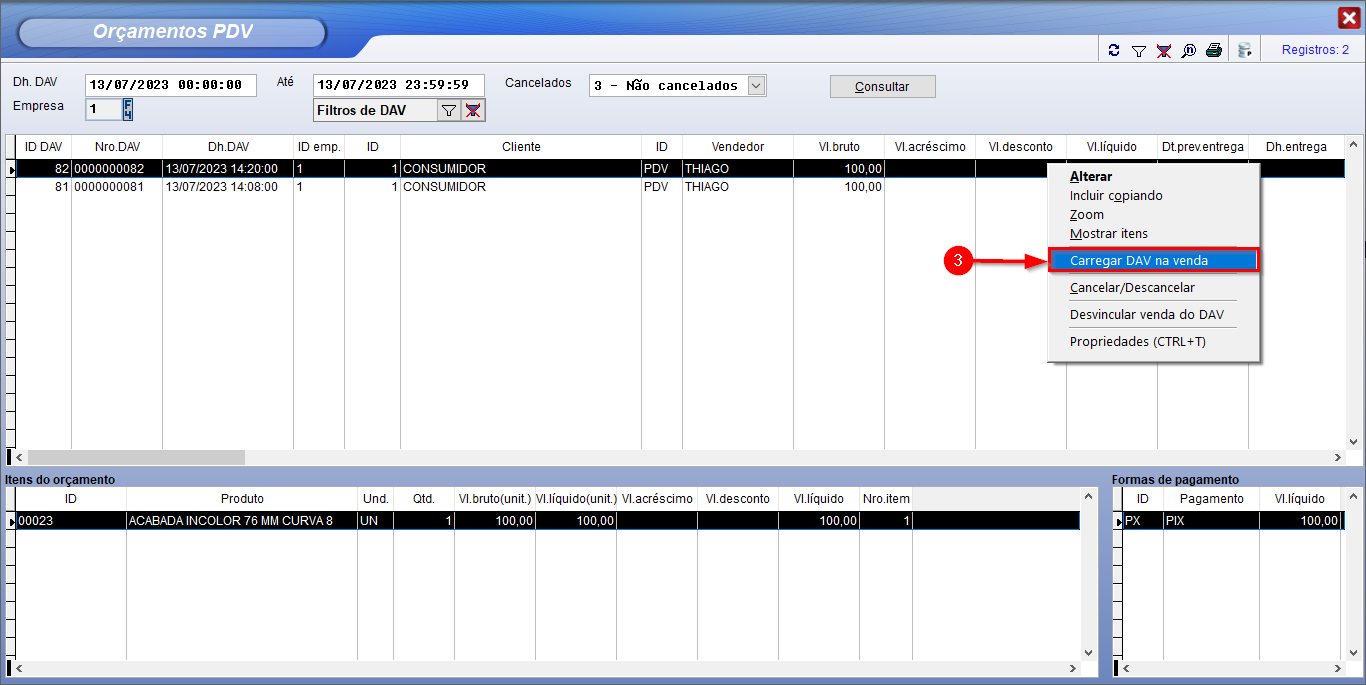Click the clear filter icon in top toolbar
The height and width of the screenshot is (685, 1366).
1163,50
